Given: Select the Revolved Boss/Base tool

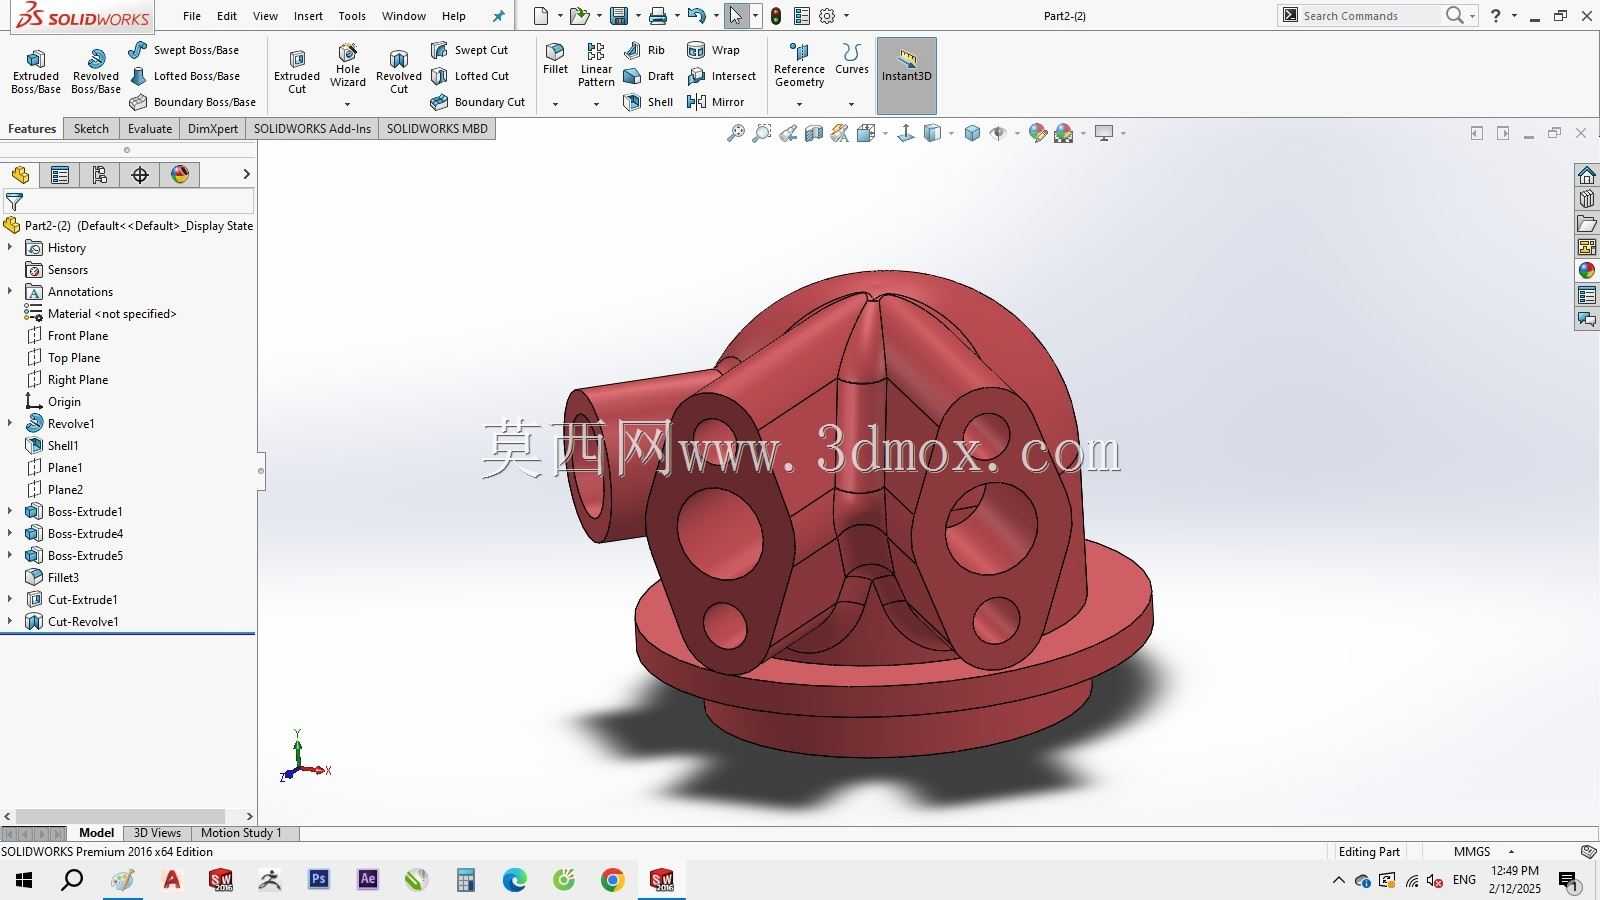Looking at the screenshot, I should point(96,72).
